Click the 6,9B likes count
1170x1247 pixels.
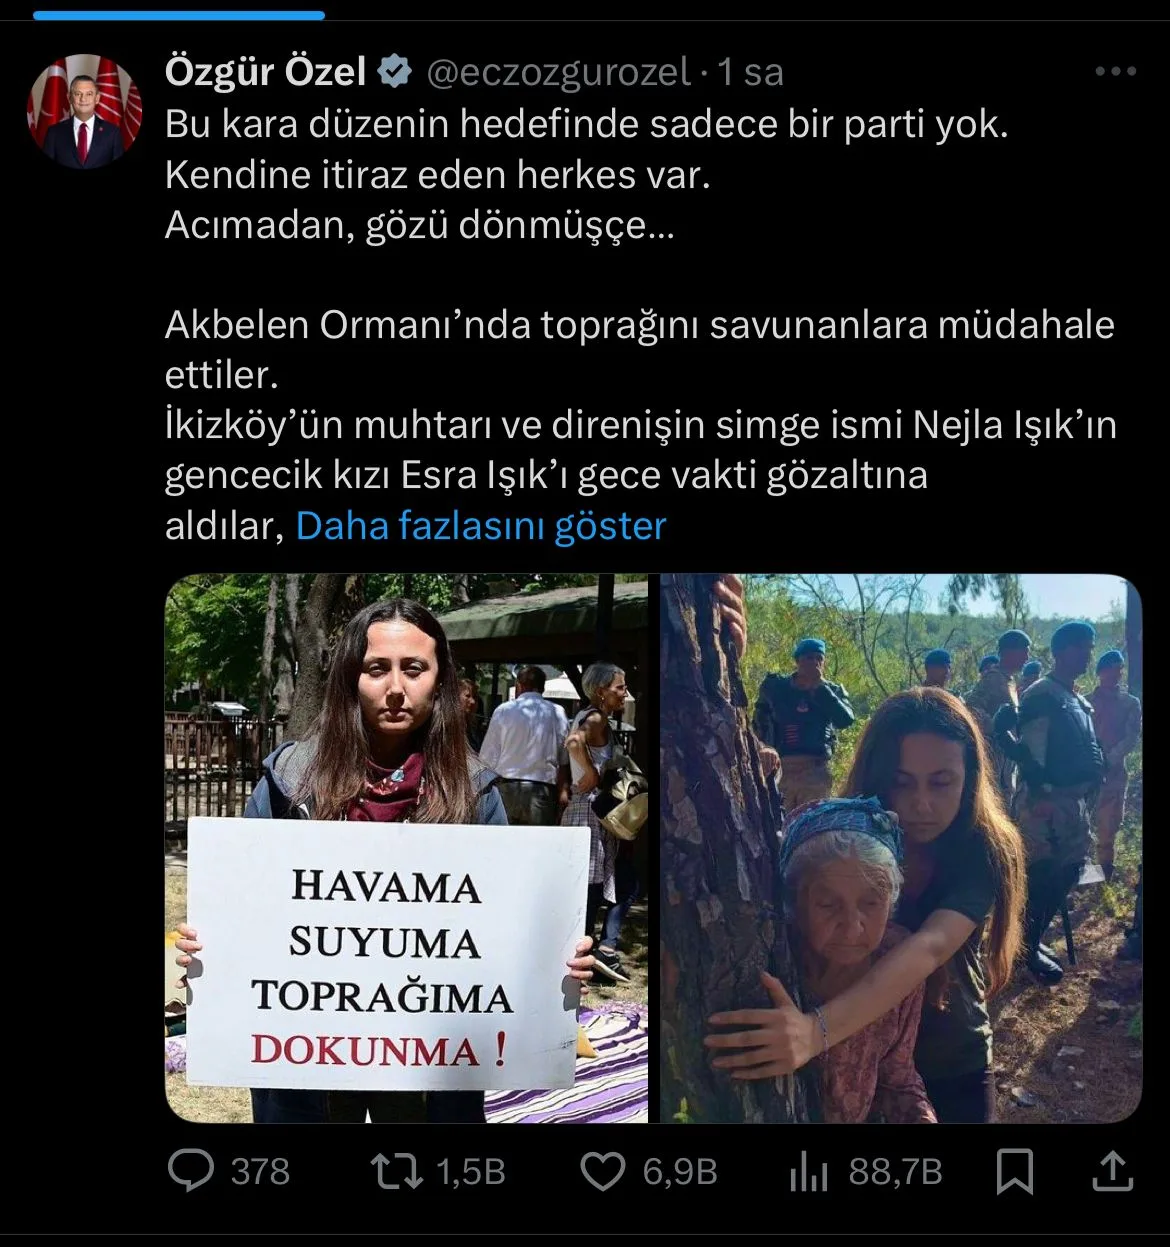click(x=680, y=1172)
